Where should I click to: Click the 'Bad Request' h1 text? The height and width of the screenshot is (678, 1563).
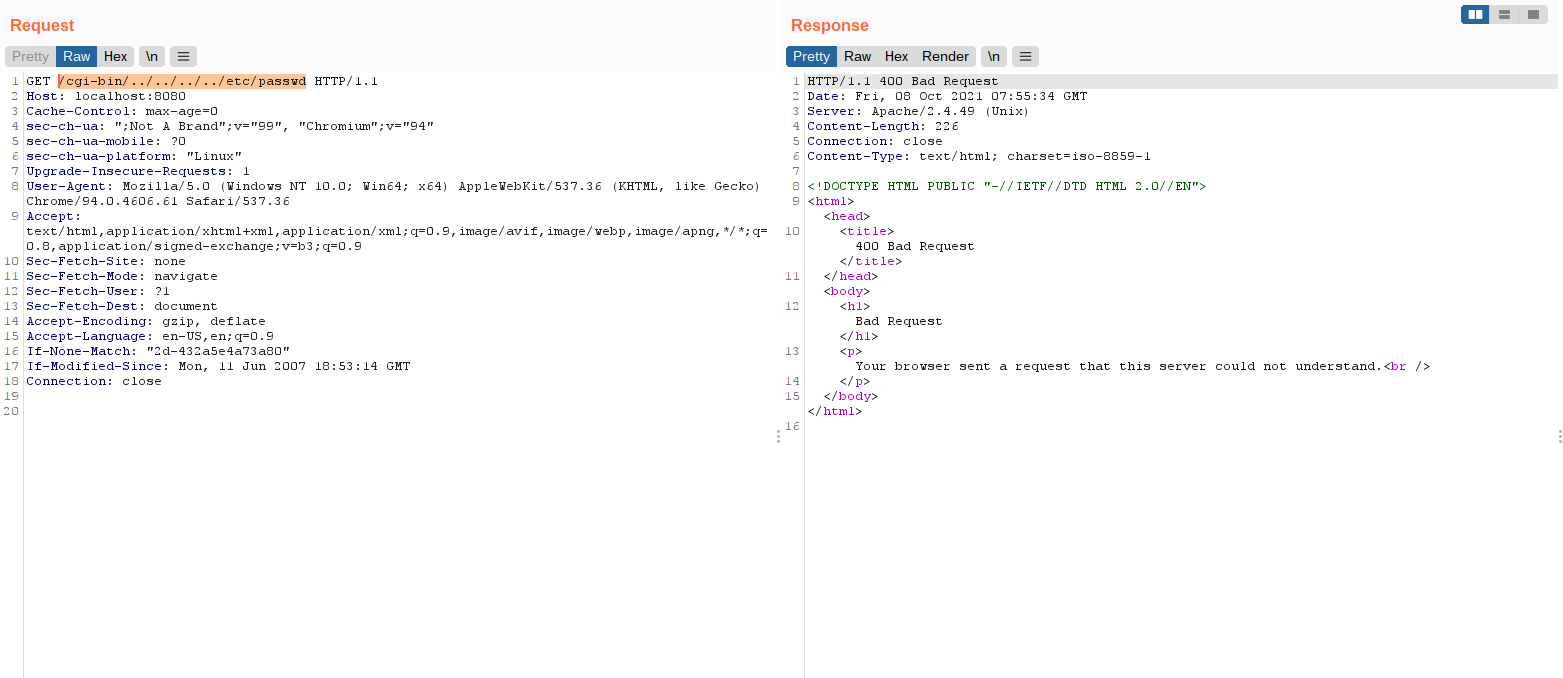899,321
